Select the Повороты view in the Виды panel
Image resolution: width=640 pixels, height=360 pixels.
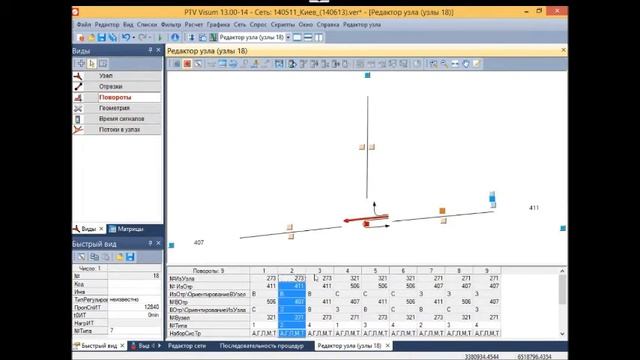[x=117, y=98]
